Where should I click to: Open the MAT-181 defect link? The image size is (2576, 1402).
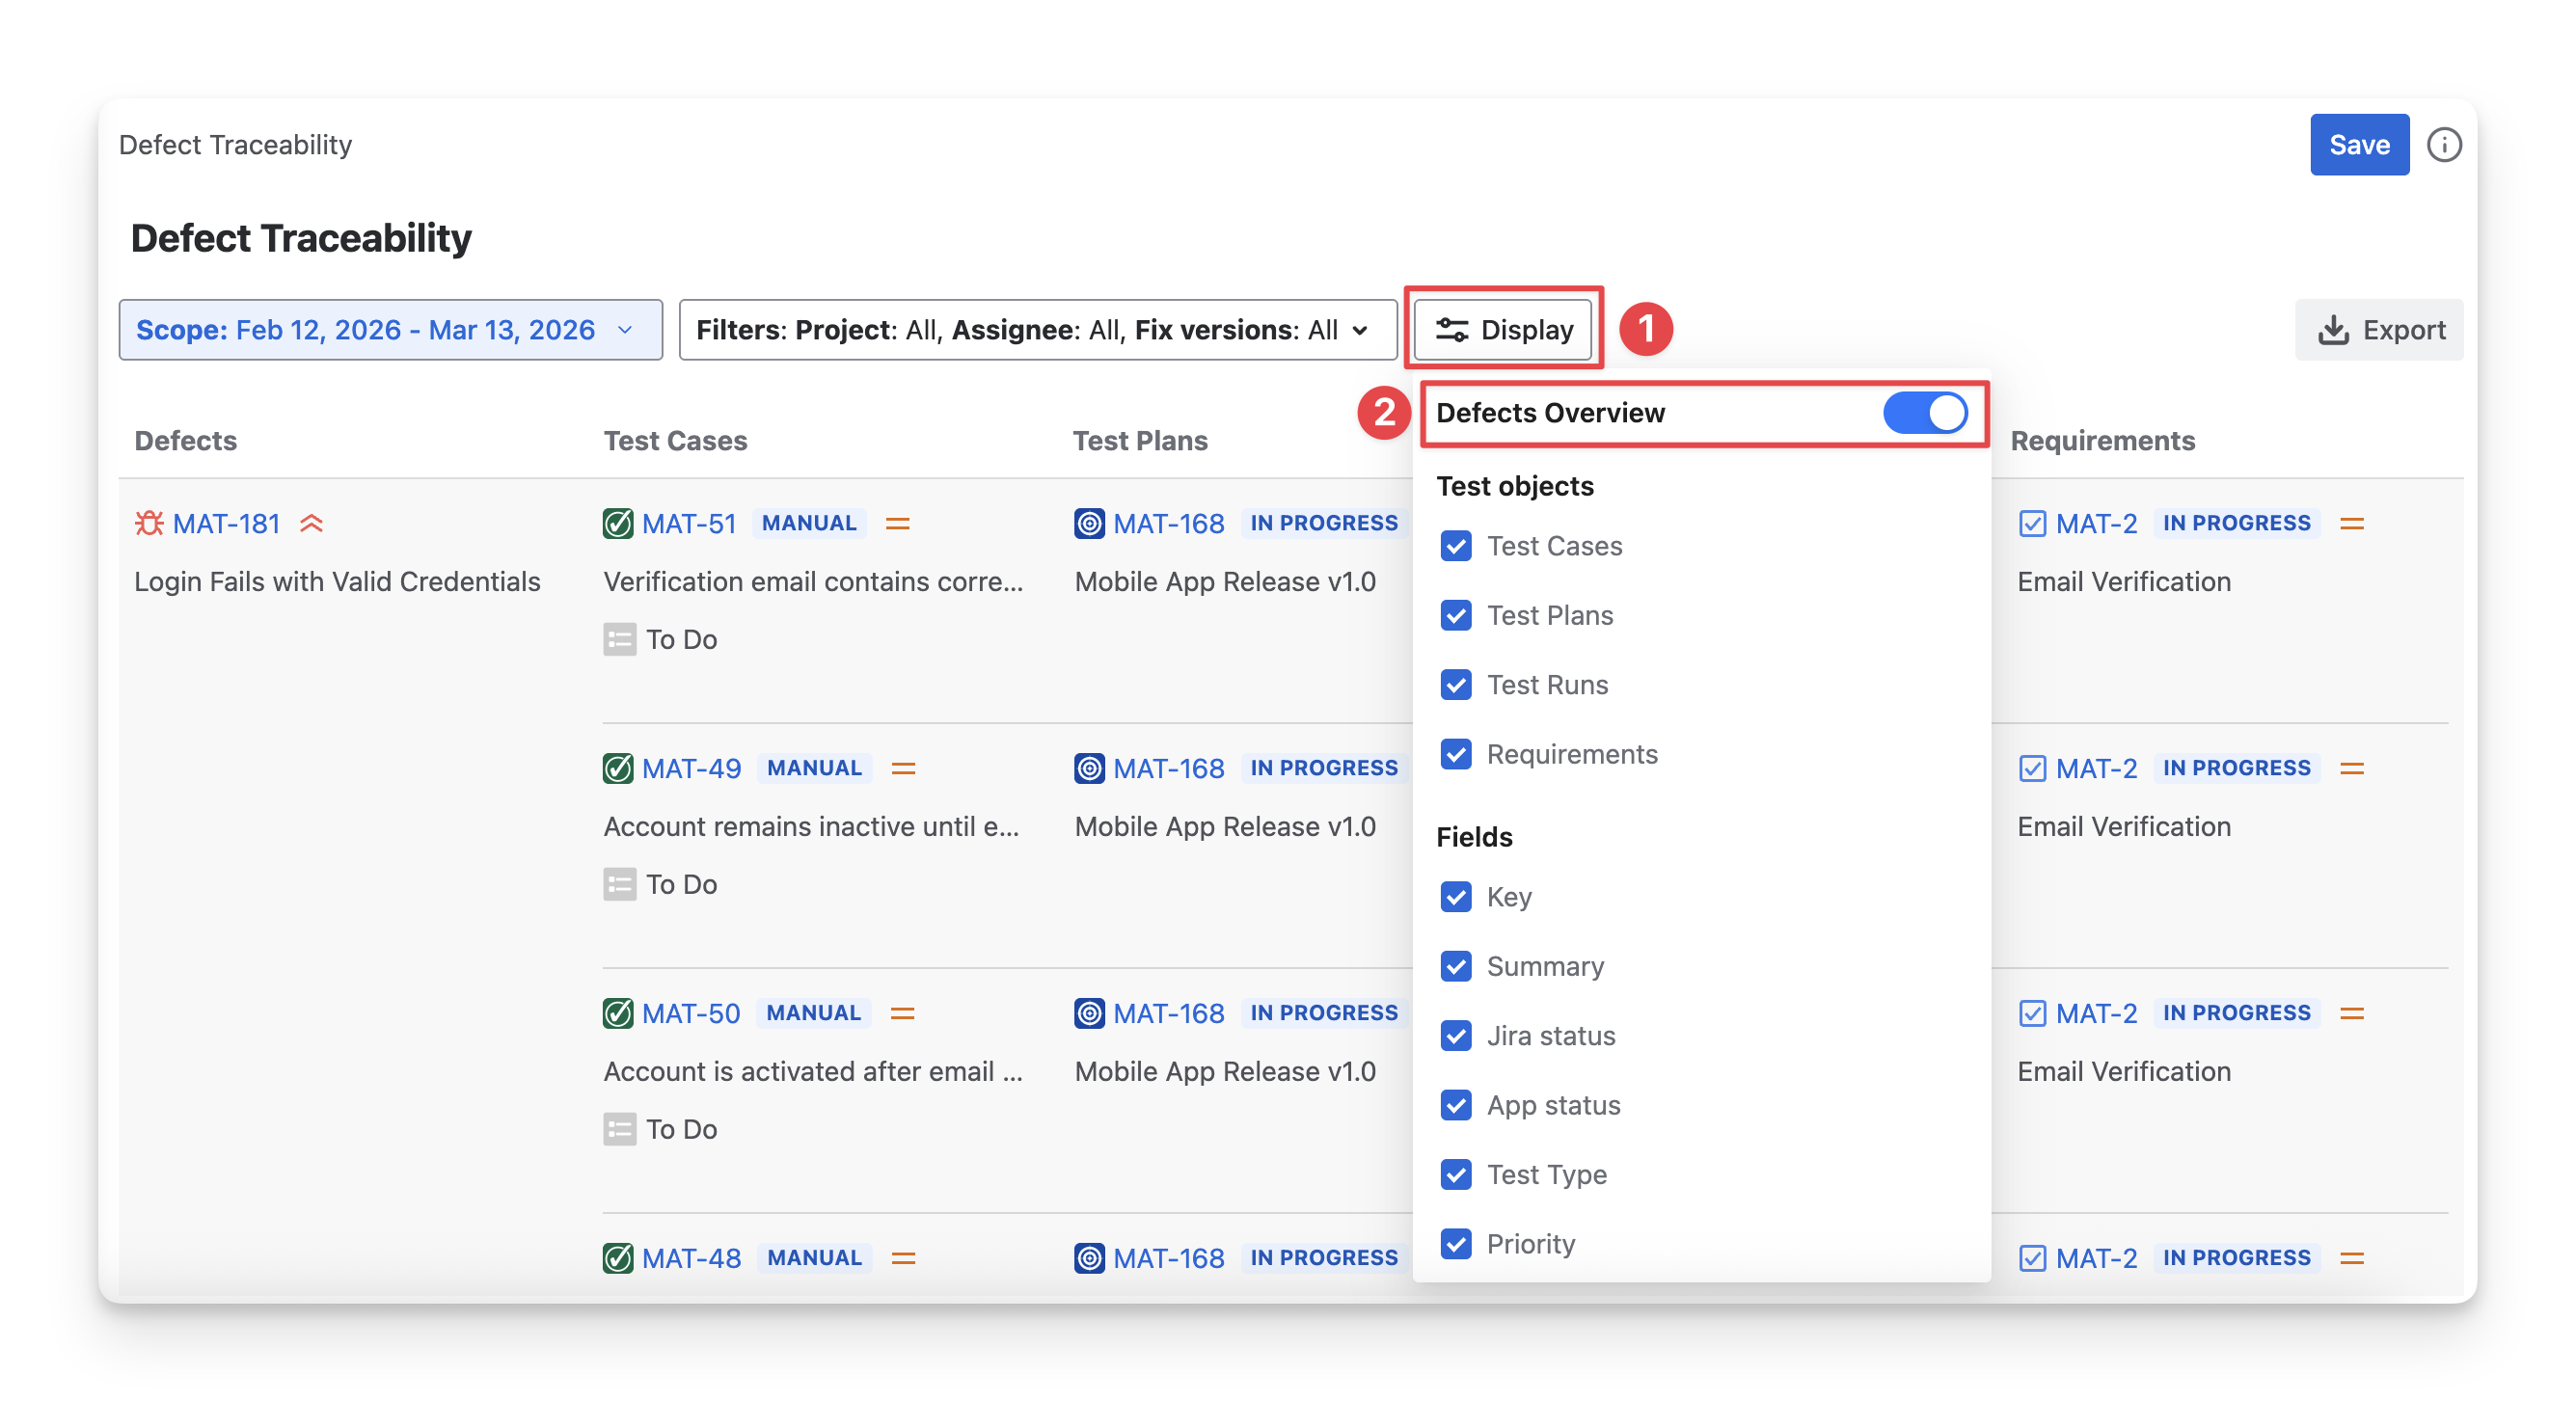226,523
